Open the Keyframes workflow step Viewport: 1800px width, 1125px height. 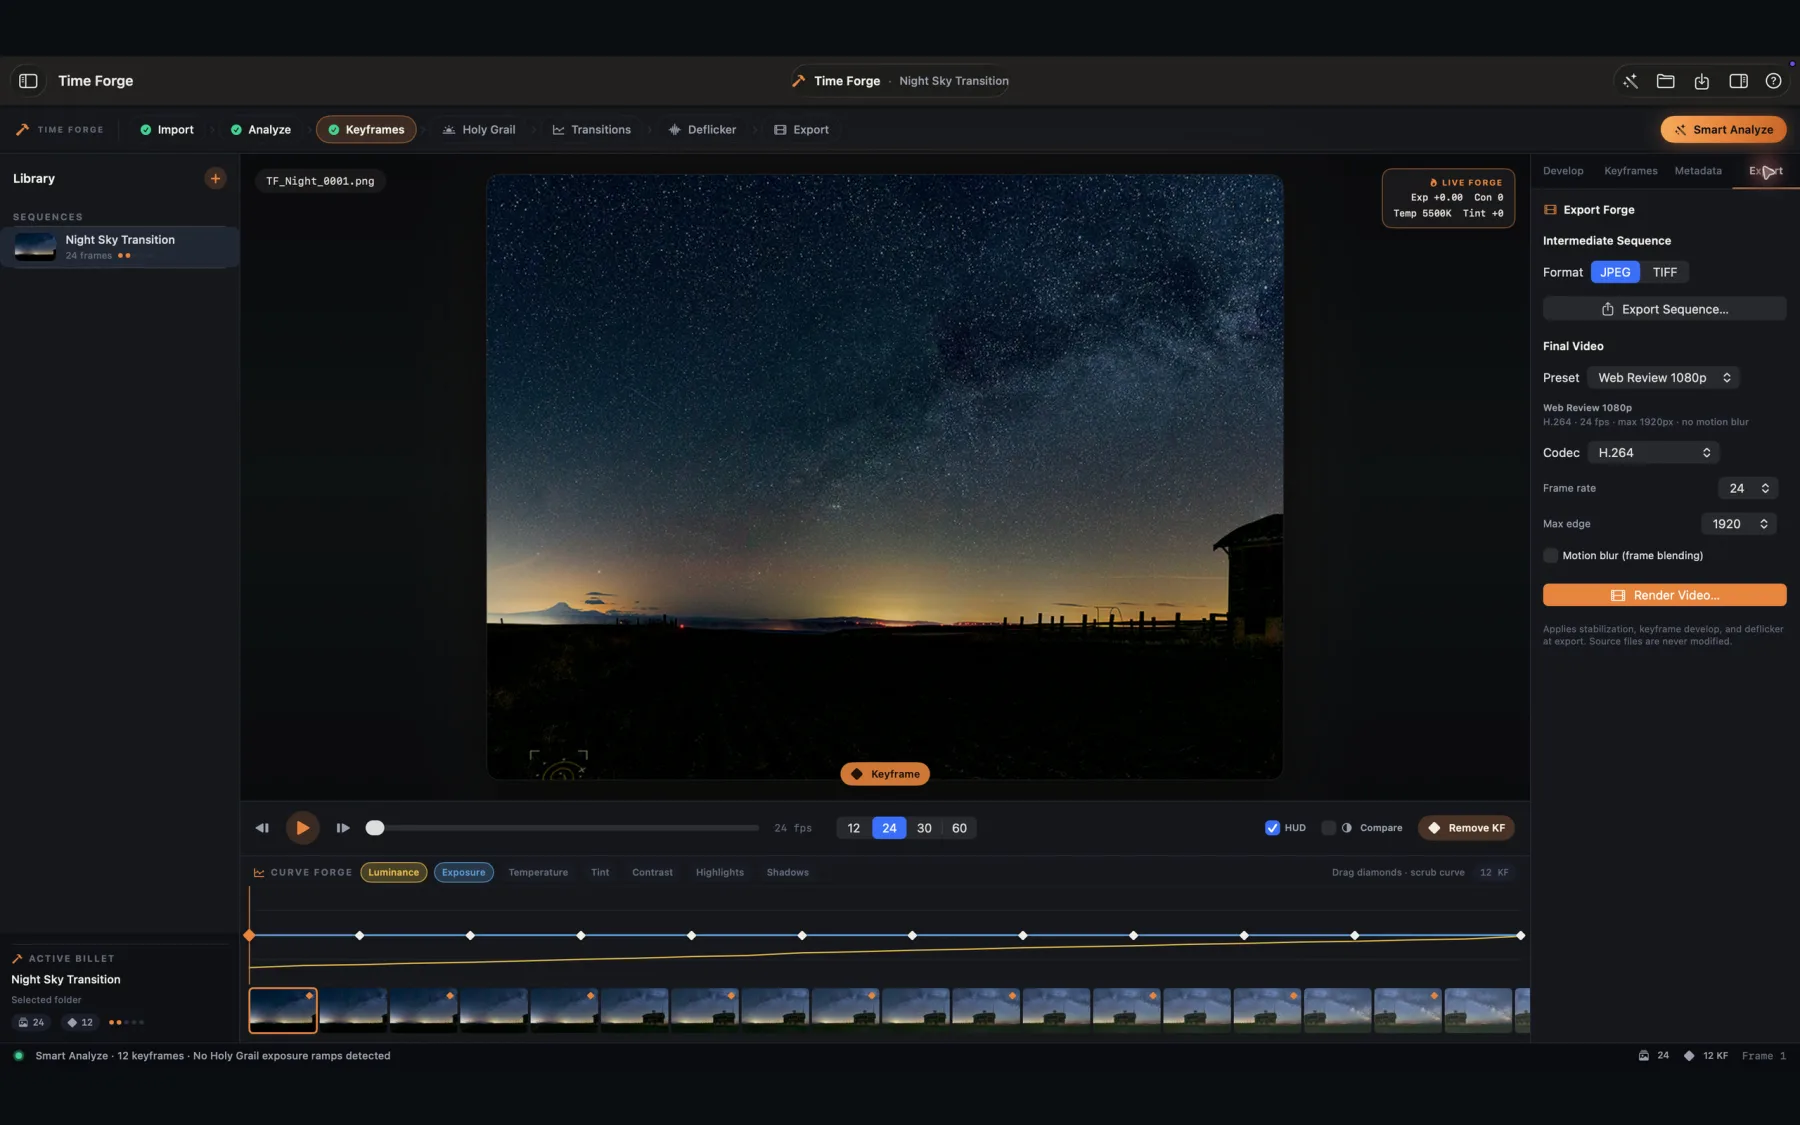pos(366,130)
